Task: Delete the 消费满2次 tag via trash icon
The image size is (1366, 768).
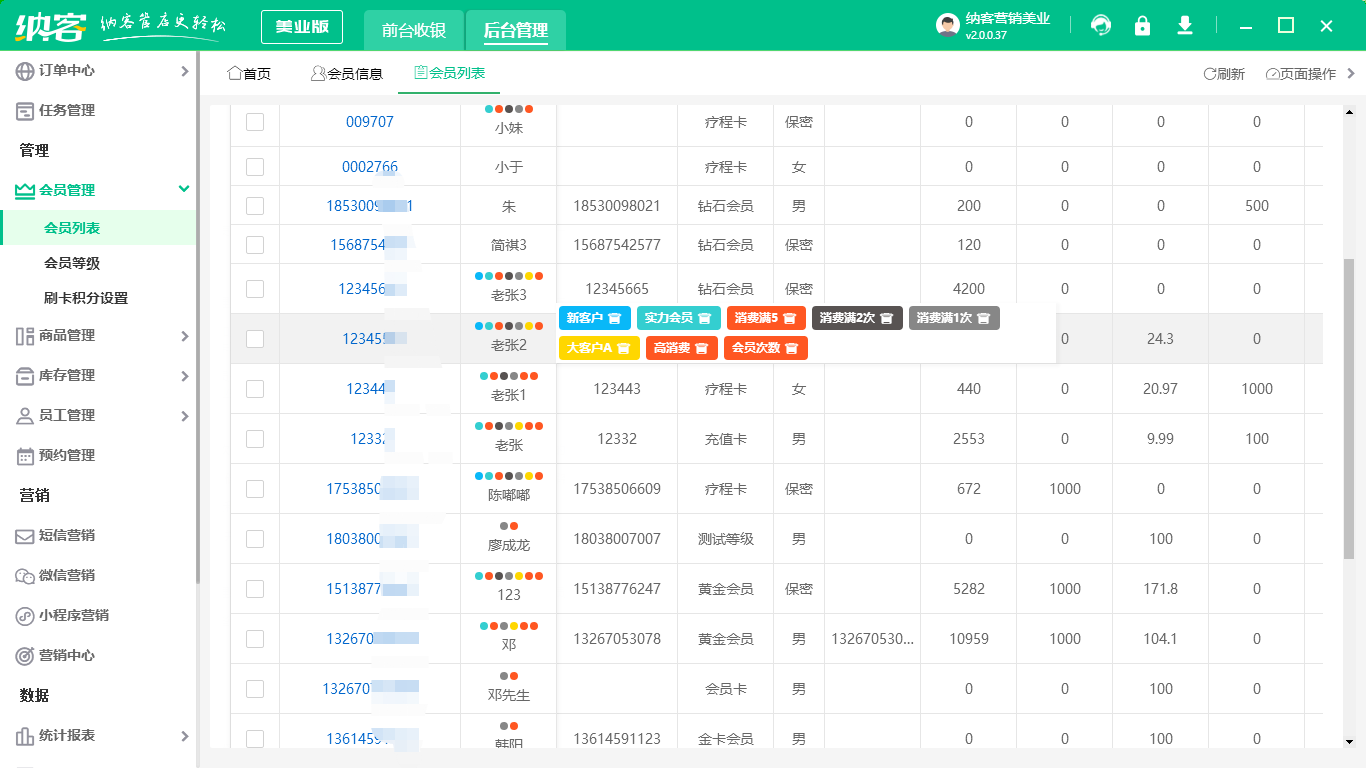Action: pos(886,318)
